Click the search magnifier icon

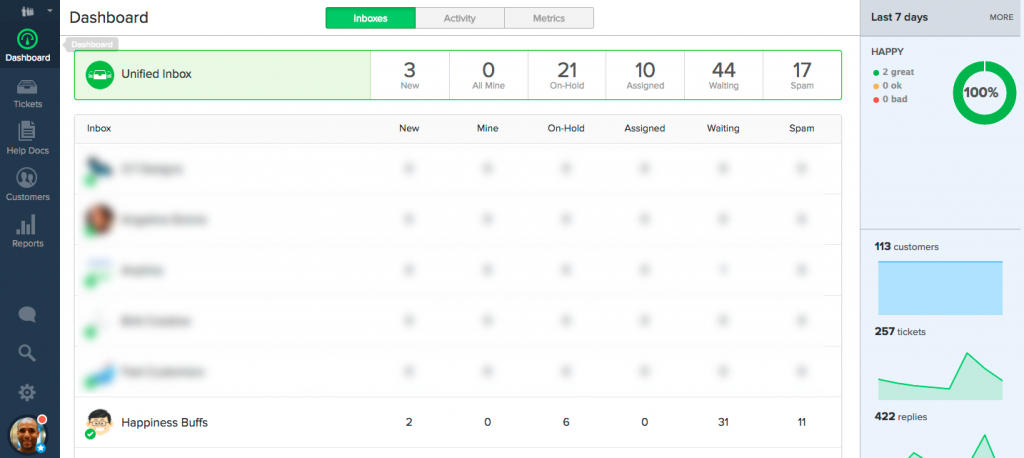(27, 352)
